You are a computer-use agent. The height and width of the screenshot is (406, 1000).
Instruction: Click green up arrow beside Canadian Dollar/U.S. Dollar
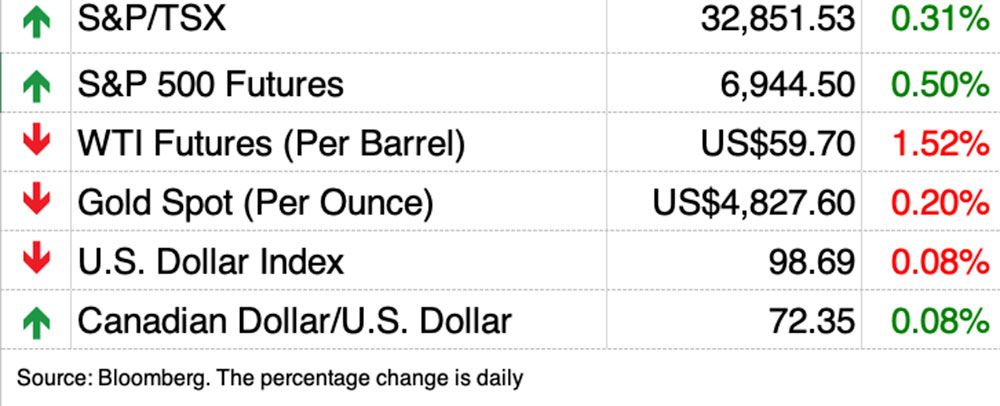point(36,322)
